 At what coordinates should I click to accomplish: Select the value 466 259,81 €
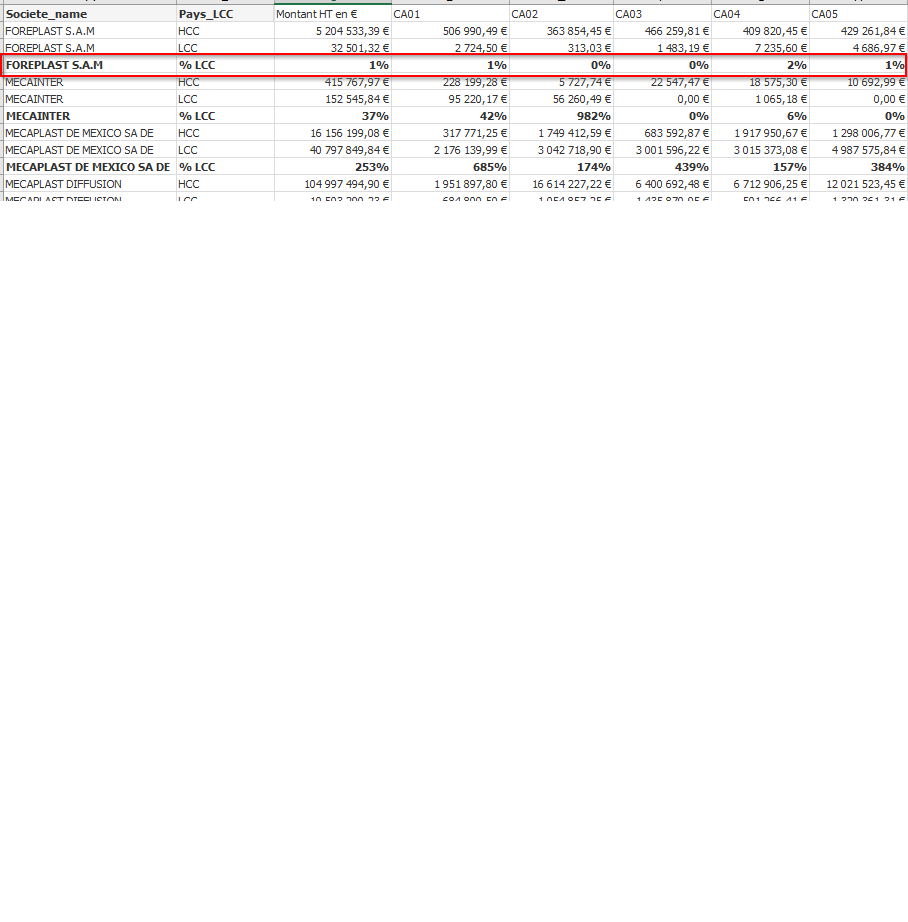pyautogui.click(x=663, y=31)
